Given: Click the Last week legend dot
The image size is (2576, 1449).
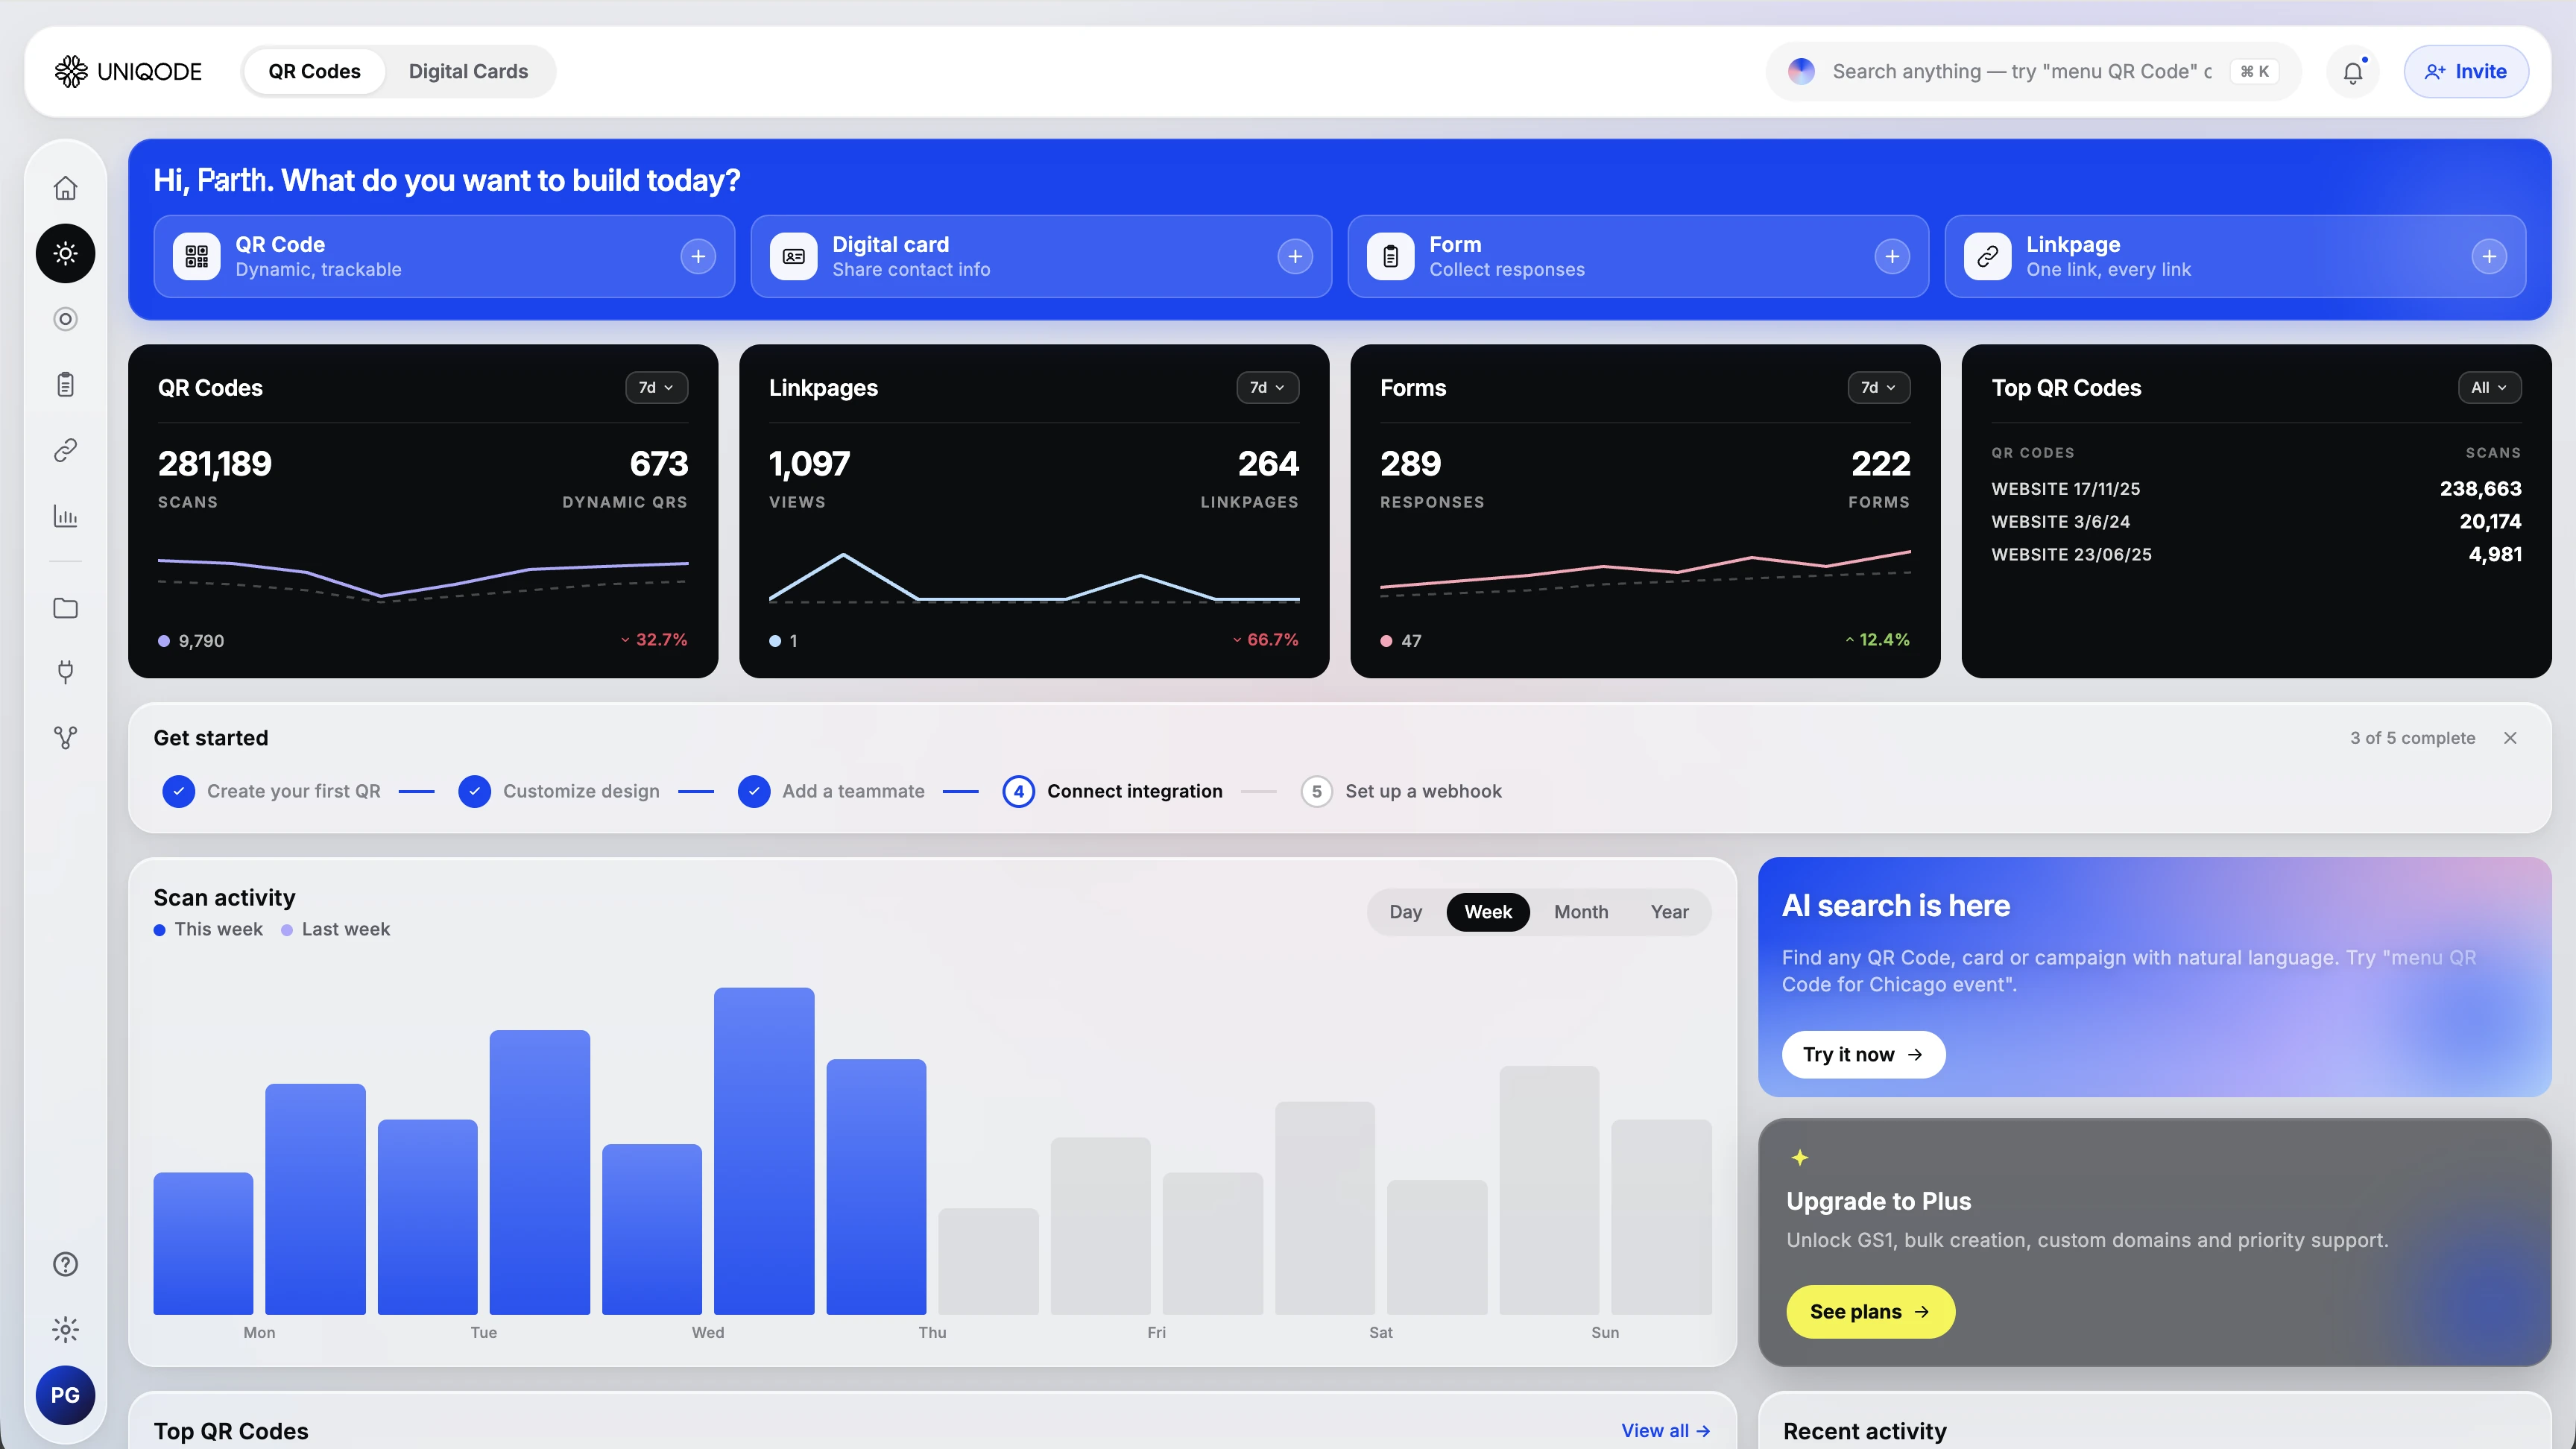Looking at the screenshot, I should [287, 930].
